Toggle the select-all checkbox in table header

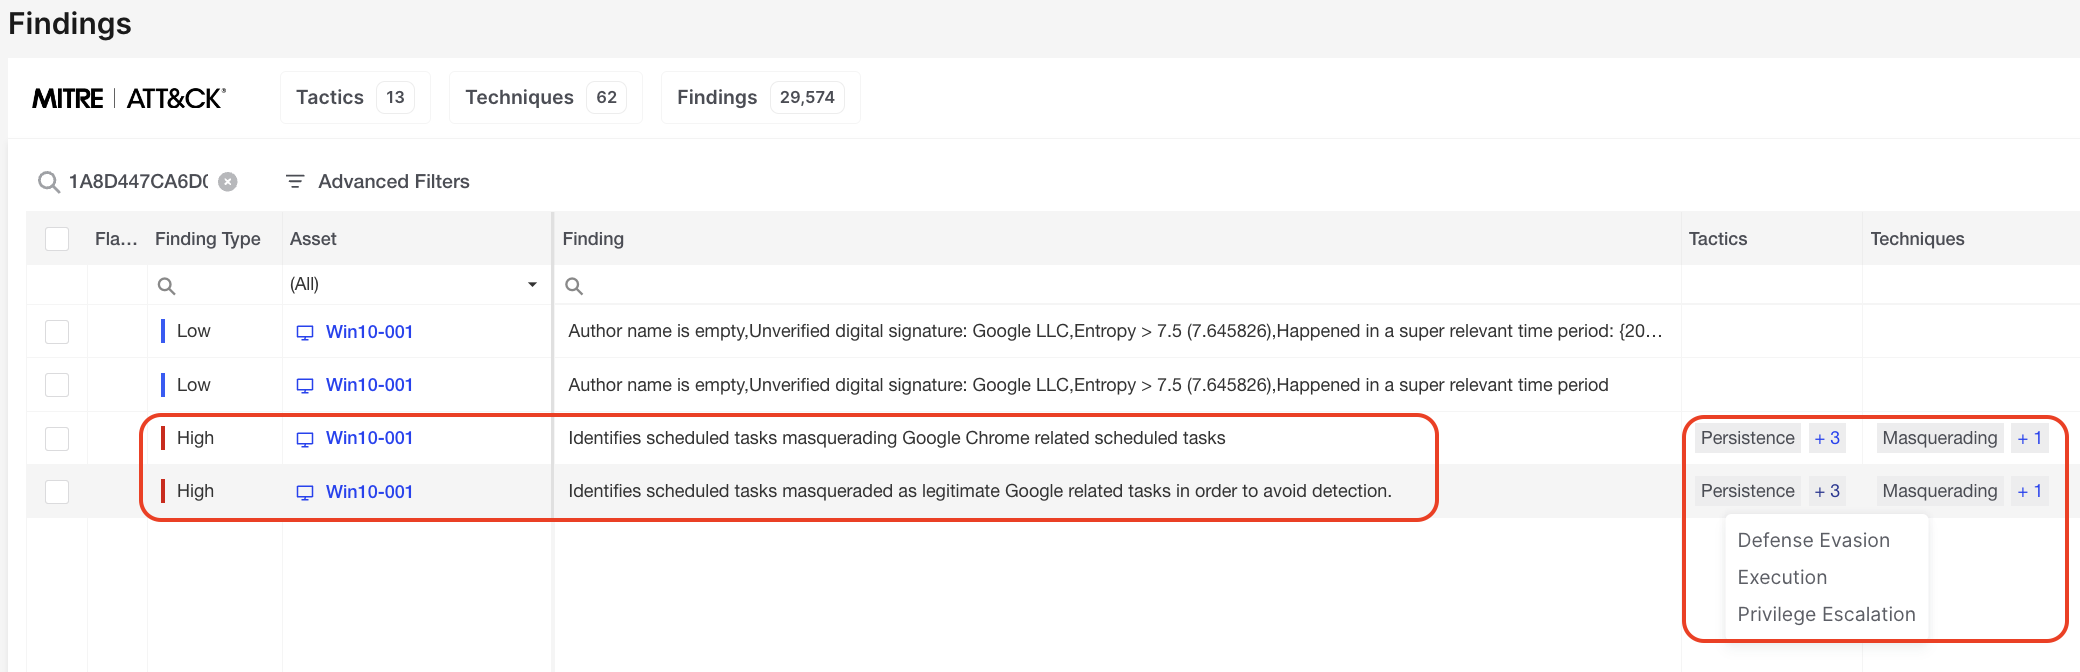57,239
